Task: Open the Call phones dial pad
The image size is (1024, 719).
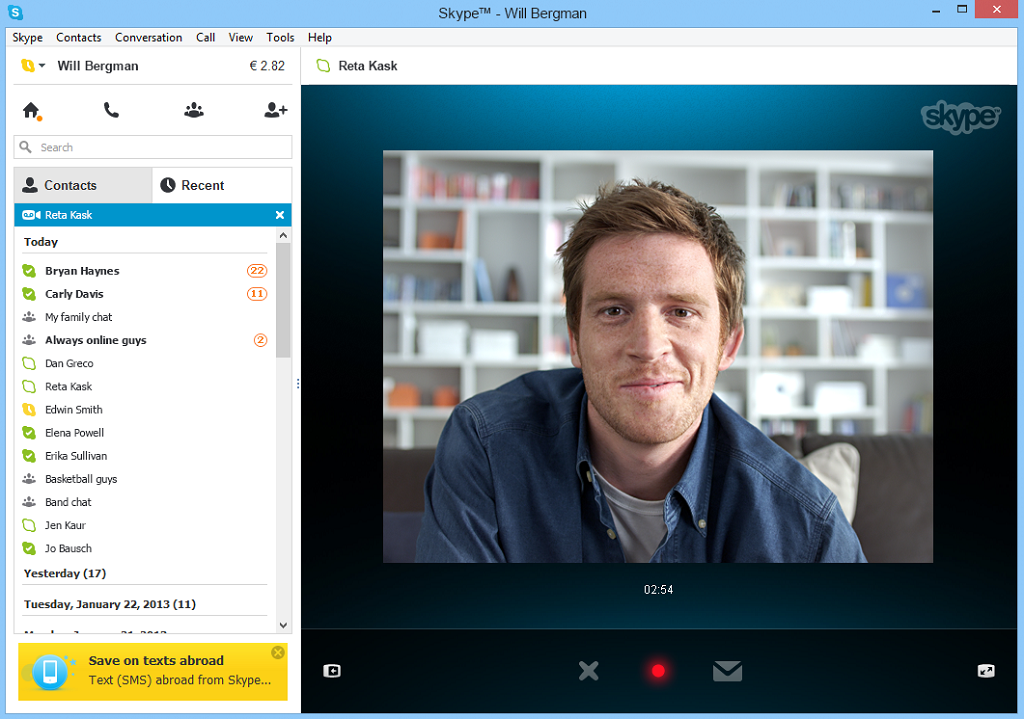Action: [x=112, y=110]
